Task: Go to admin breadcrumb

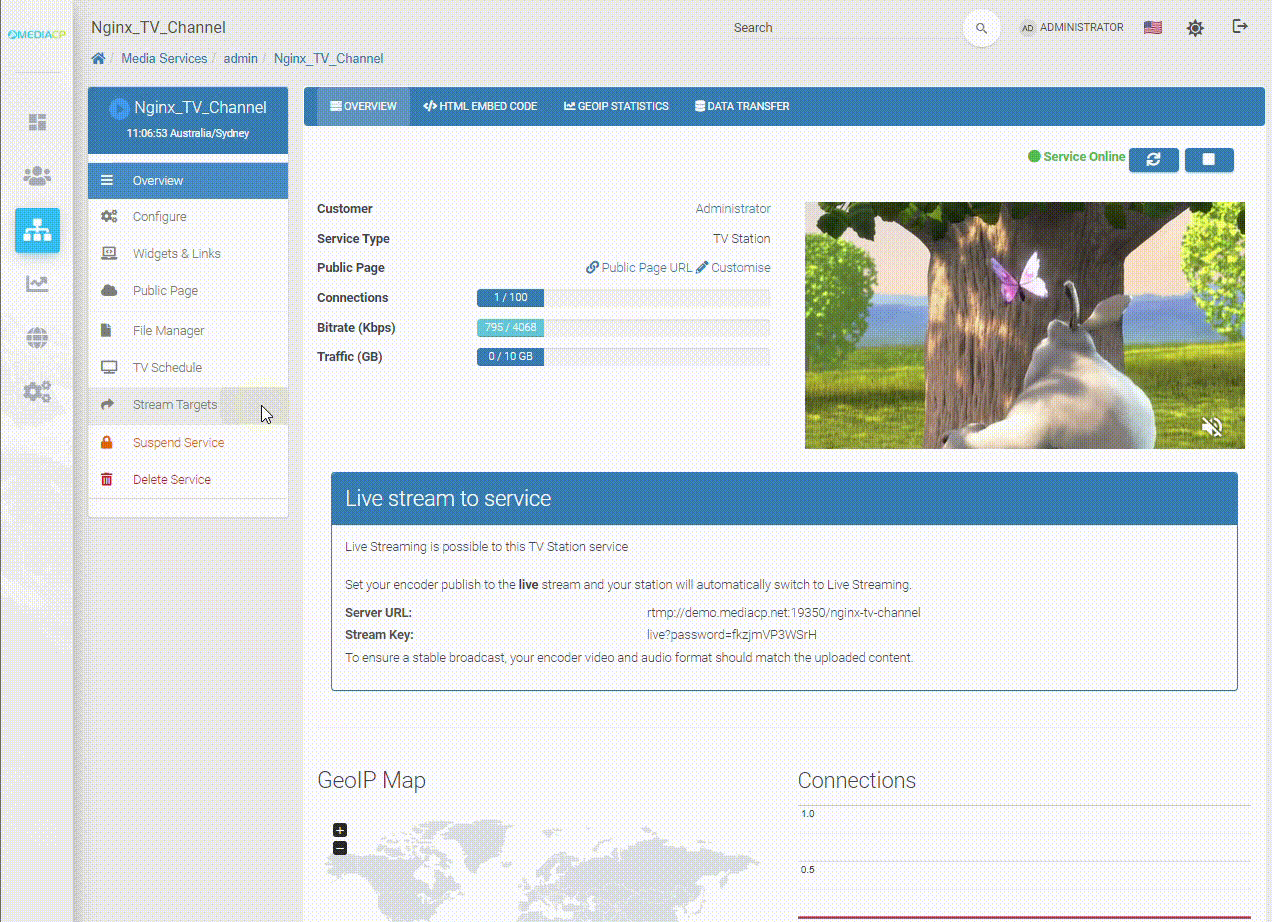Action: point(240,58)
